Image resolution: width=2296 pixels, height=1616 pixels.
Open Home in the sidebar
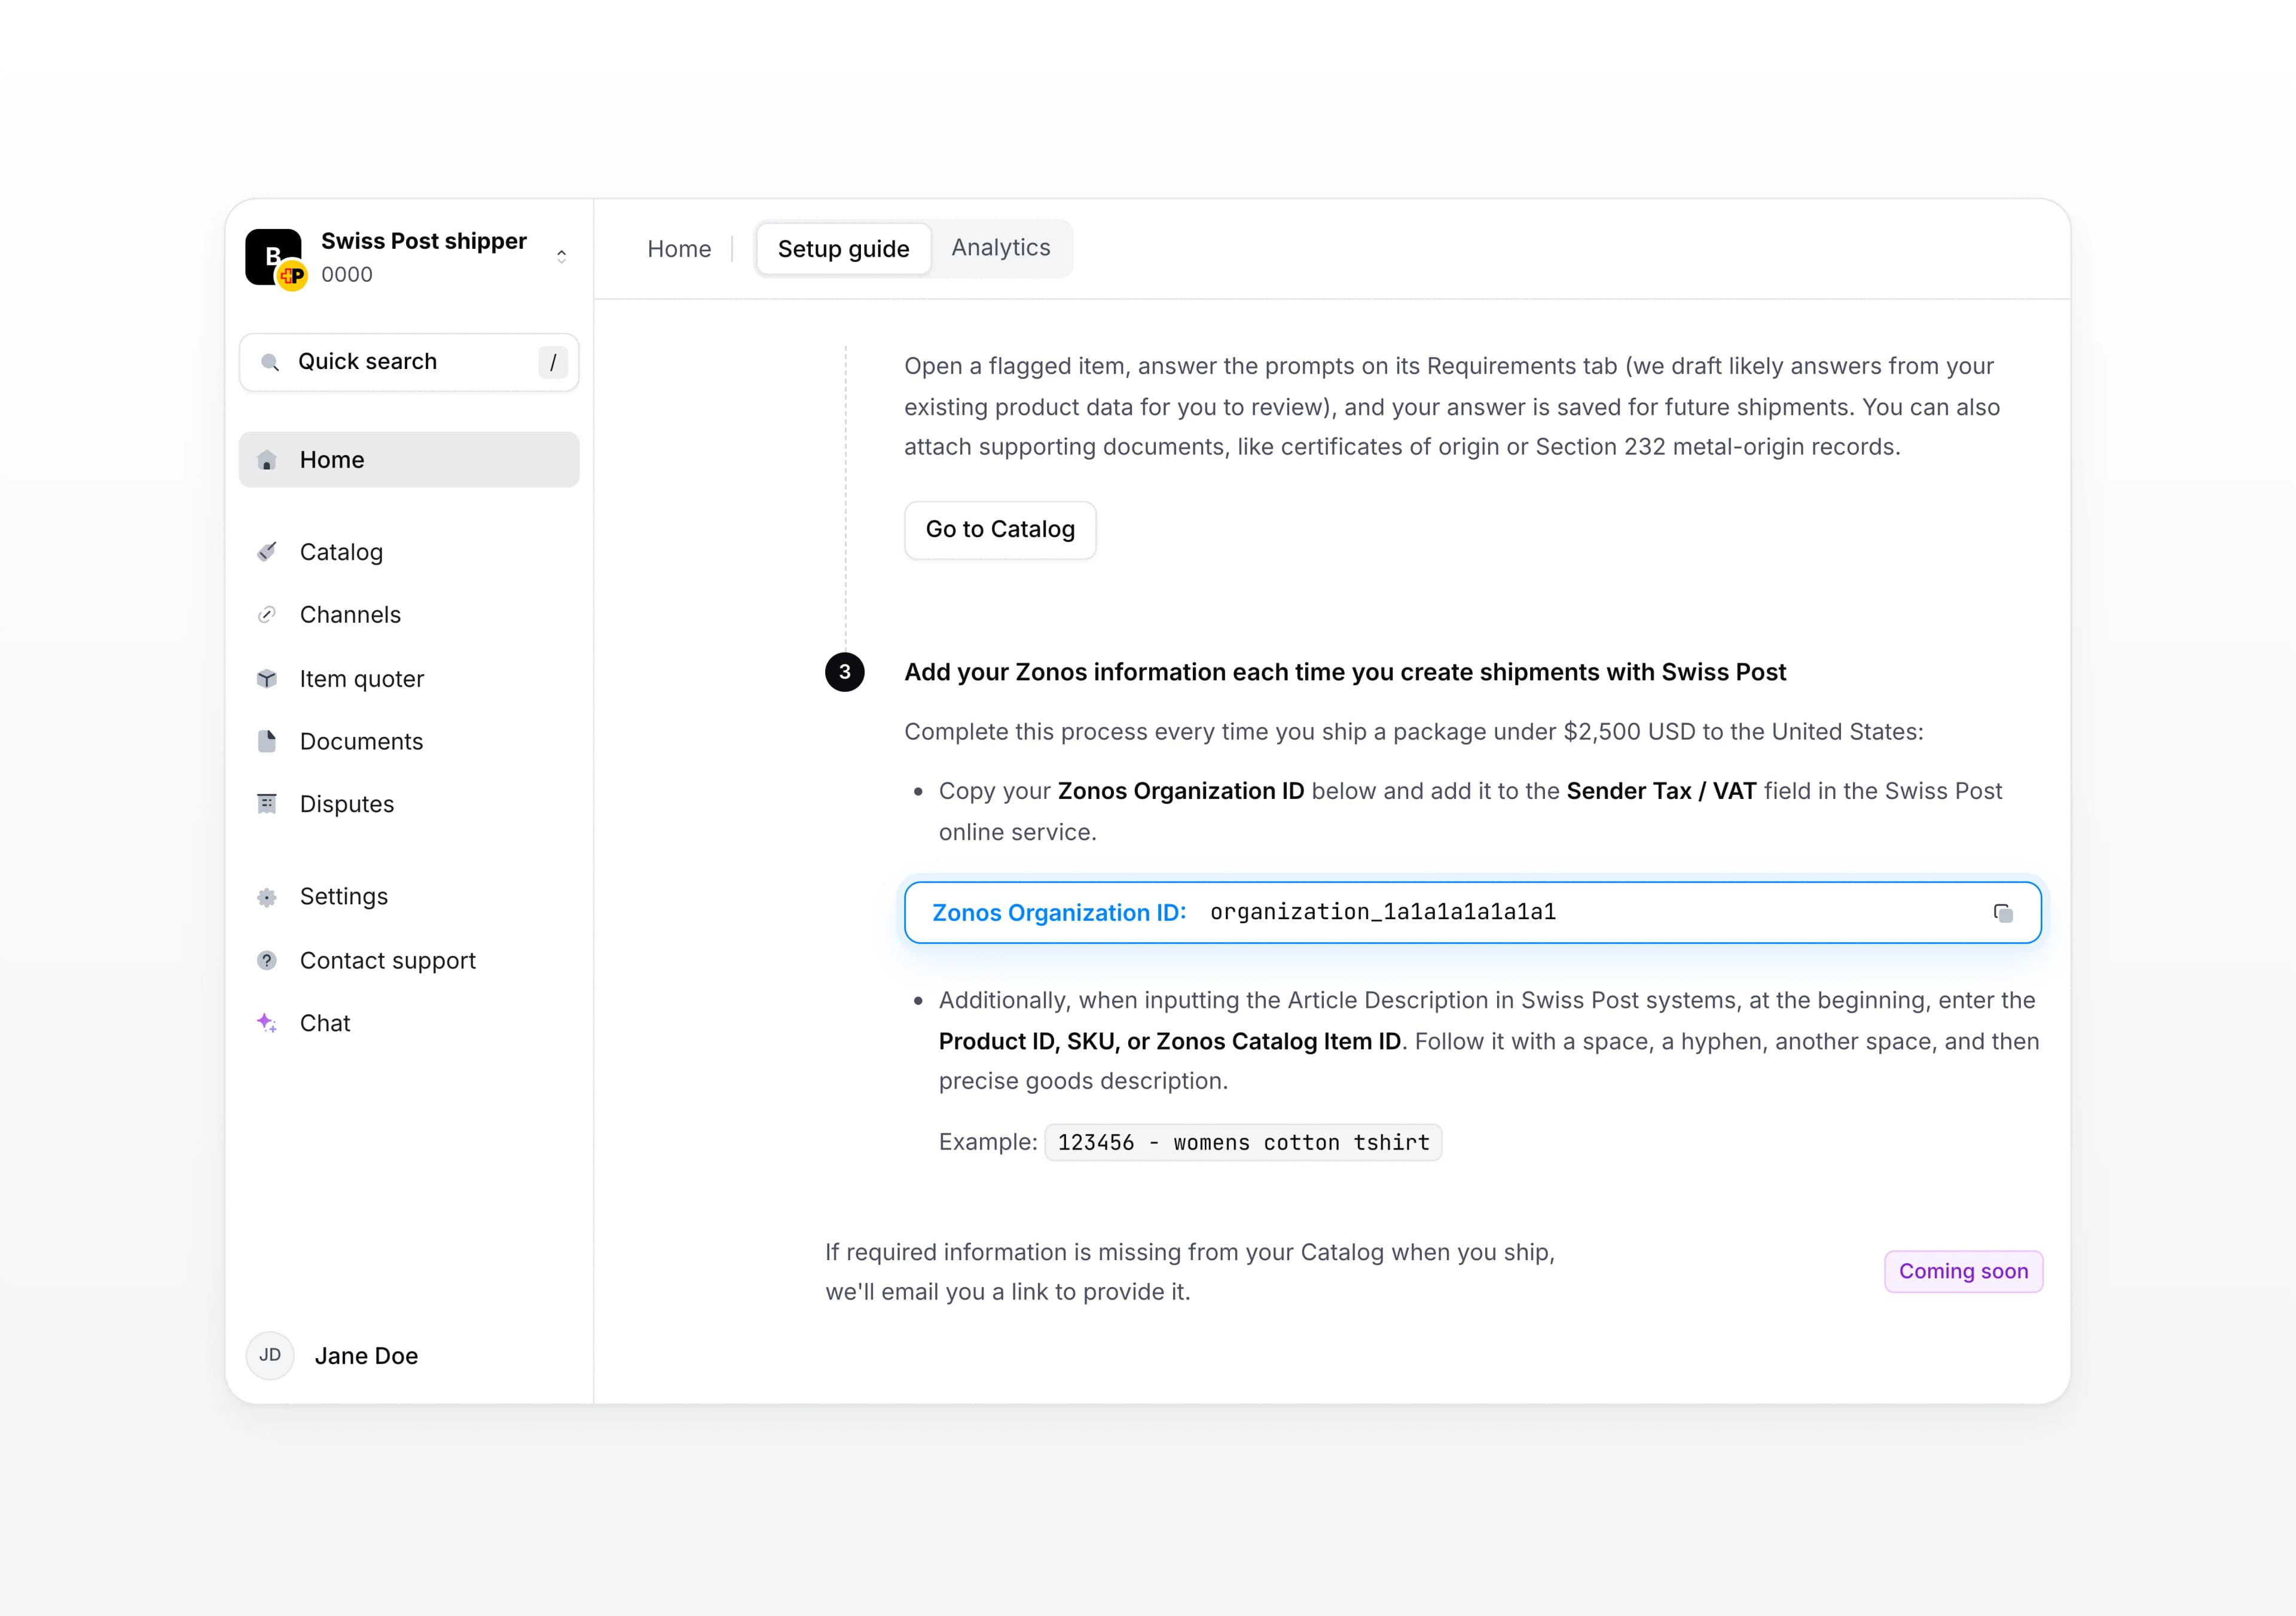coord(409,460)
